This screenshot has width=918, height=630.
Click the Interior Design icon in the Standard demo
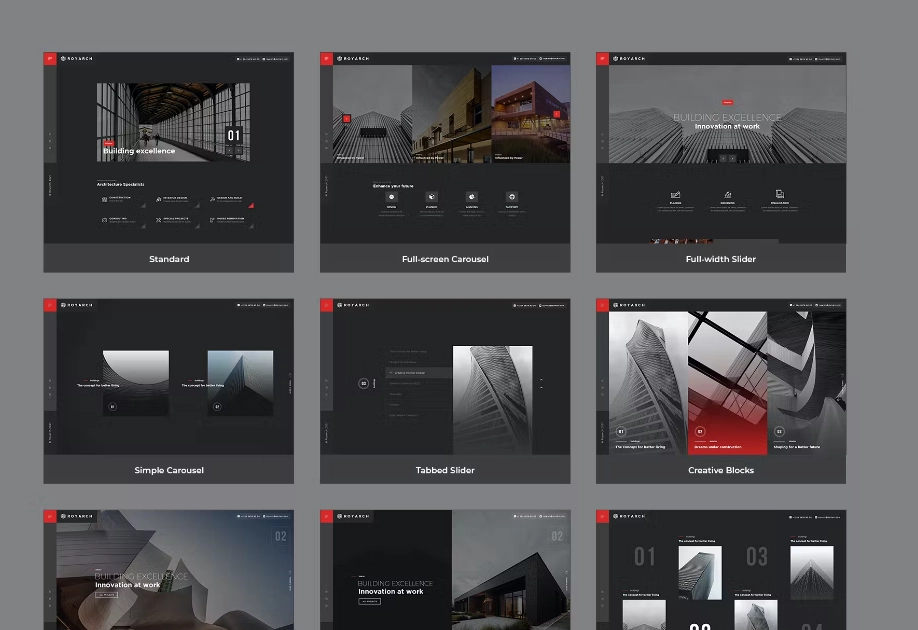click(x=158, y=197)
